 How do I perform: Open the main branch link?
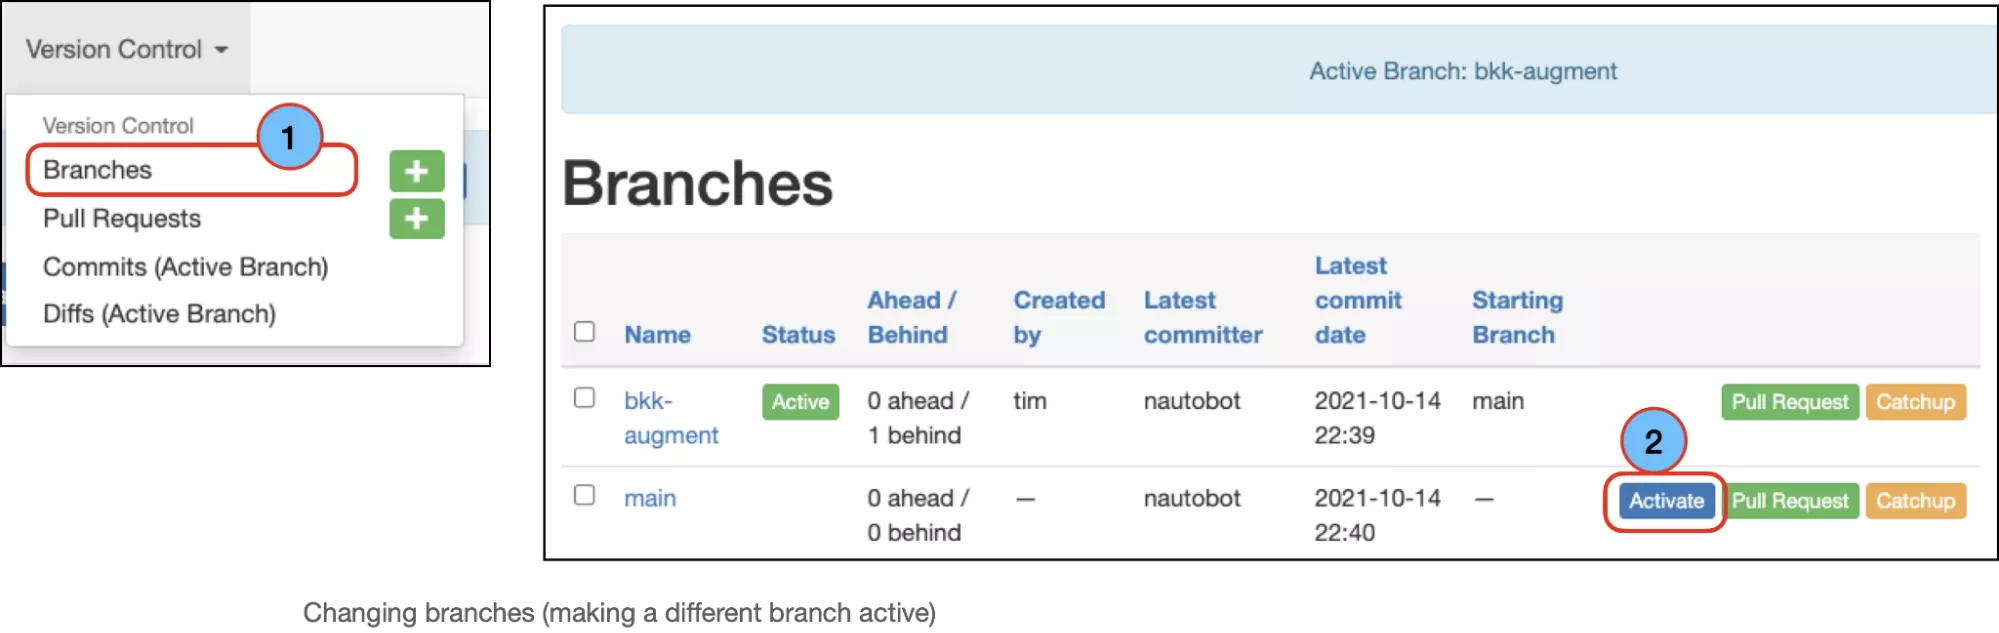pyautogui.click(x=650, y=498)
